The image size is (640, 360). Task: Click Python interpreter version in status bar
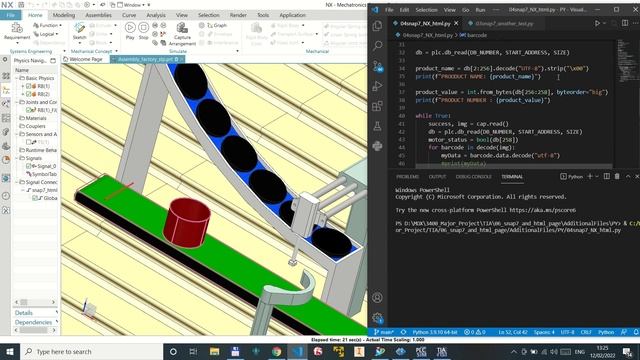coord(435,332)
